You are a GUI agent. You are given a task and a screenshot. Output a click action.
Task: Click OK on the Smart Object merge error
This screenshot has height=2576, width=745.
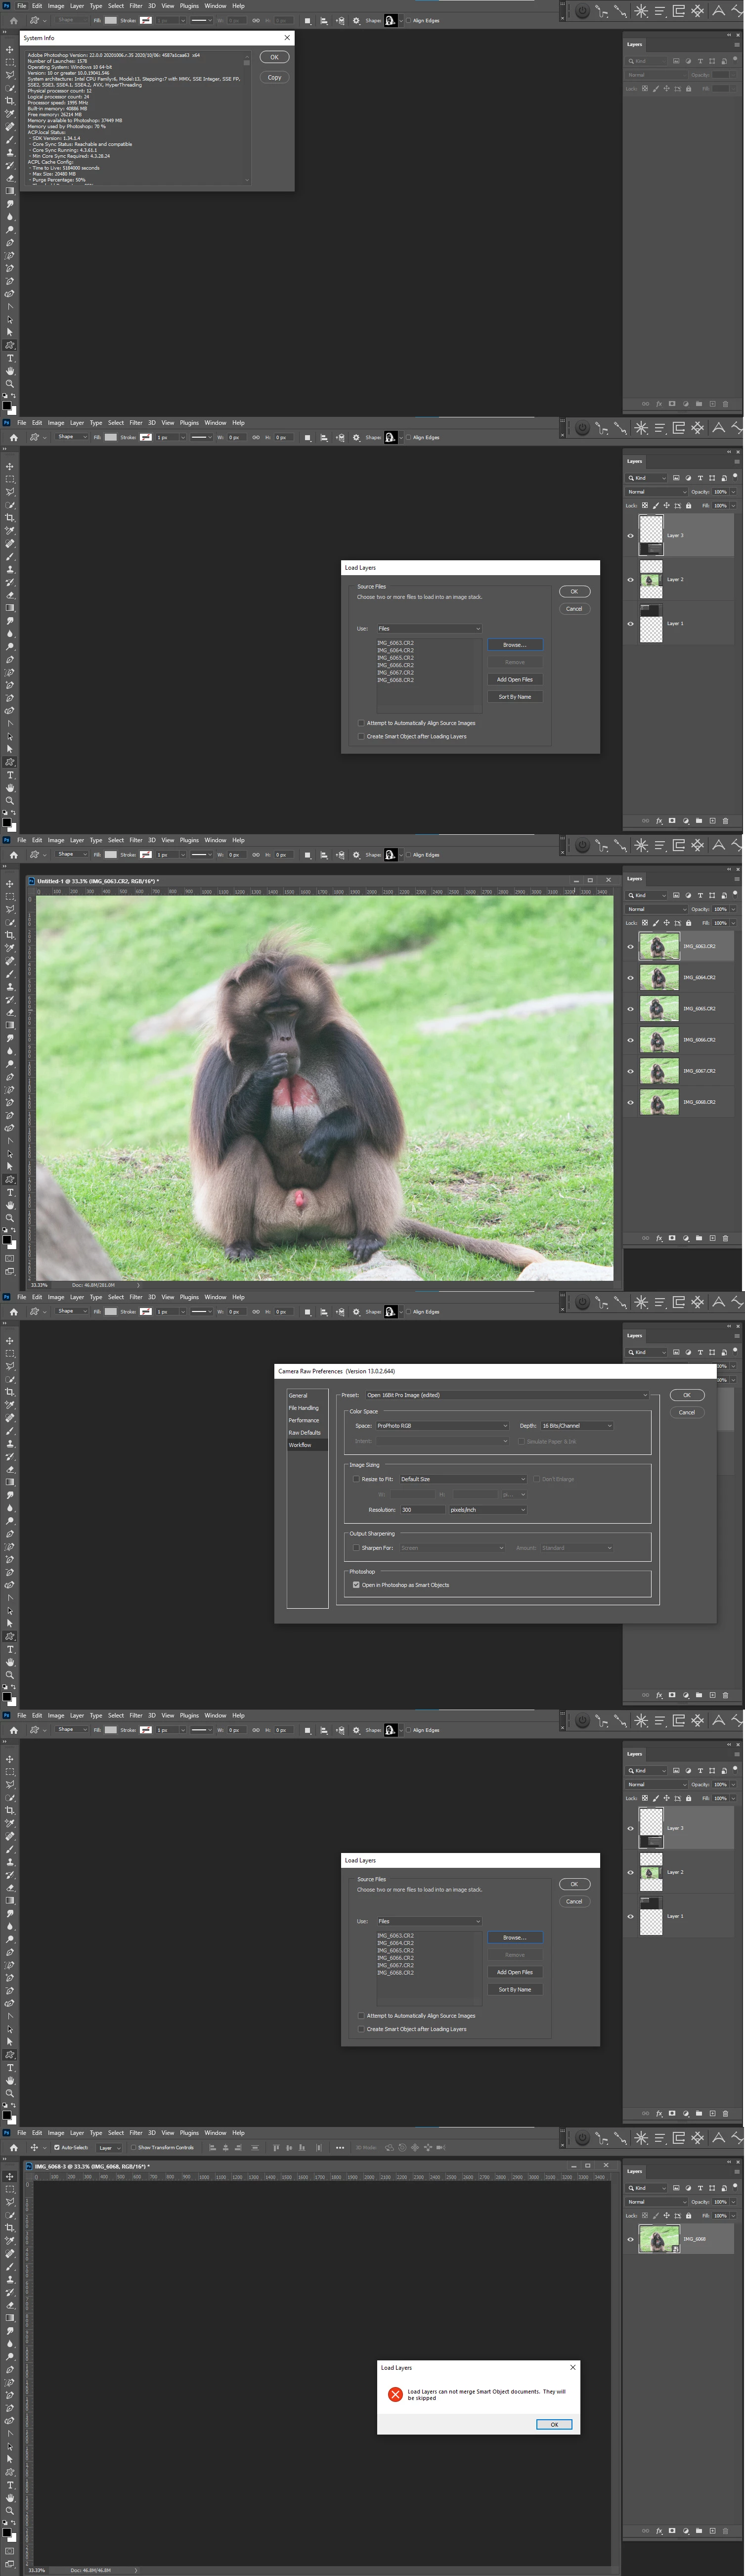[554, 2424]
